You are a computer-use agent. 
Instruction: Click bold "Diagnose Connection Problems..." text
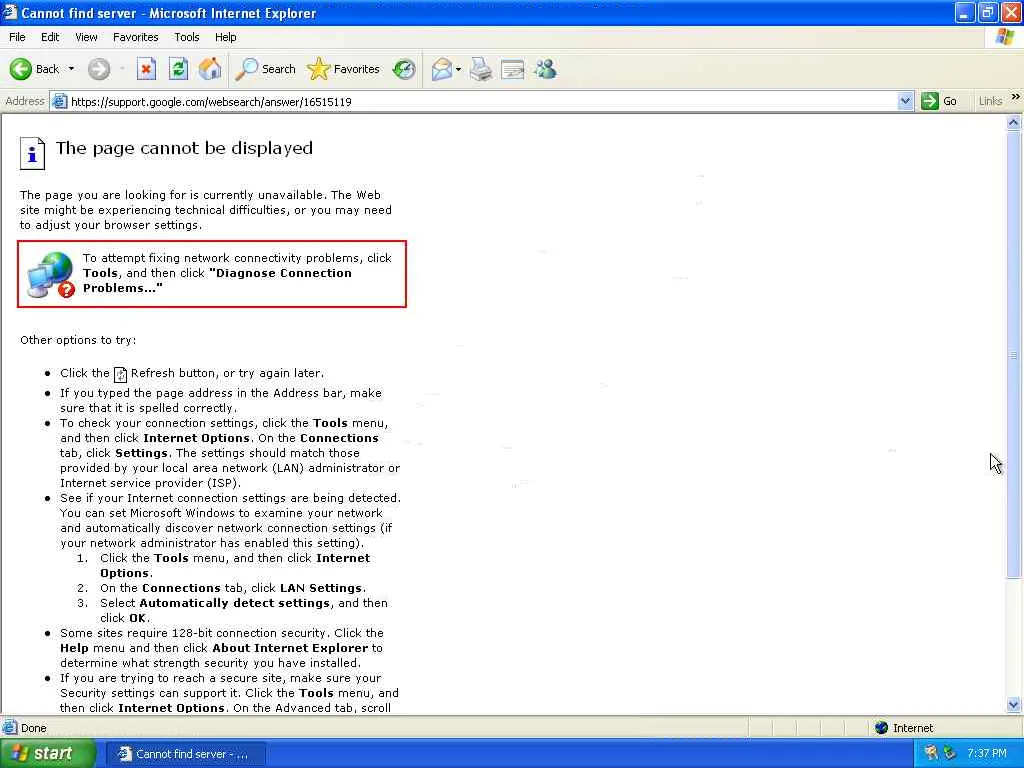click(217, 281)
